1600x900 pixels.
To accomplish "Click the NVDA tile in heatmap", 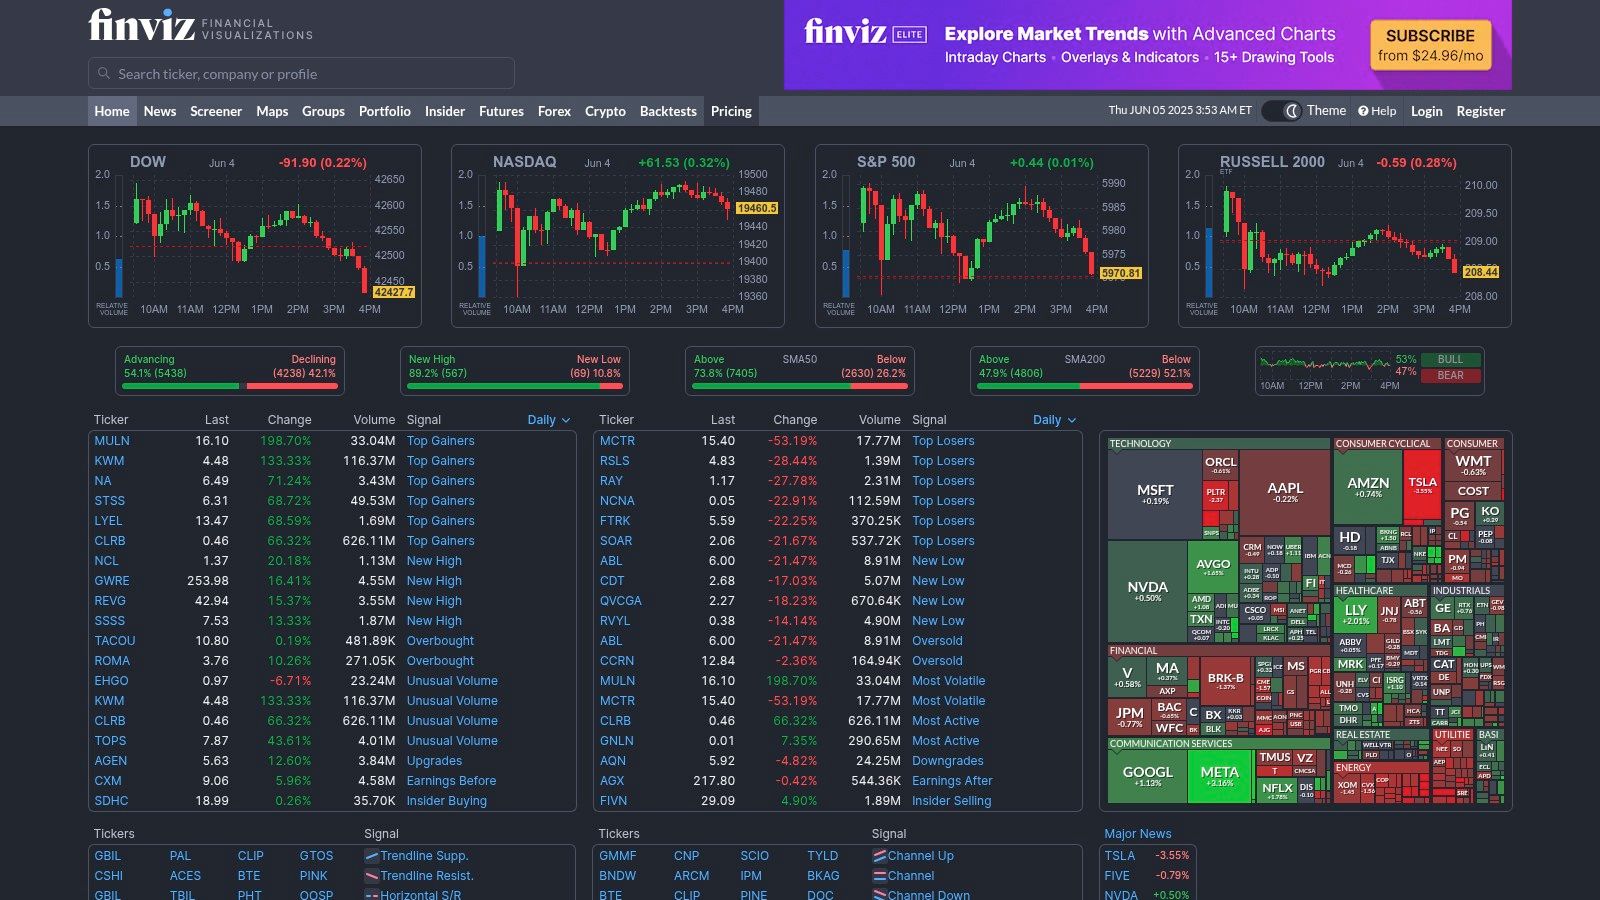I will tap(1147, 590).
